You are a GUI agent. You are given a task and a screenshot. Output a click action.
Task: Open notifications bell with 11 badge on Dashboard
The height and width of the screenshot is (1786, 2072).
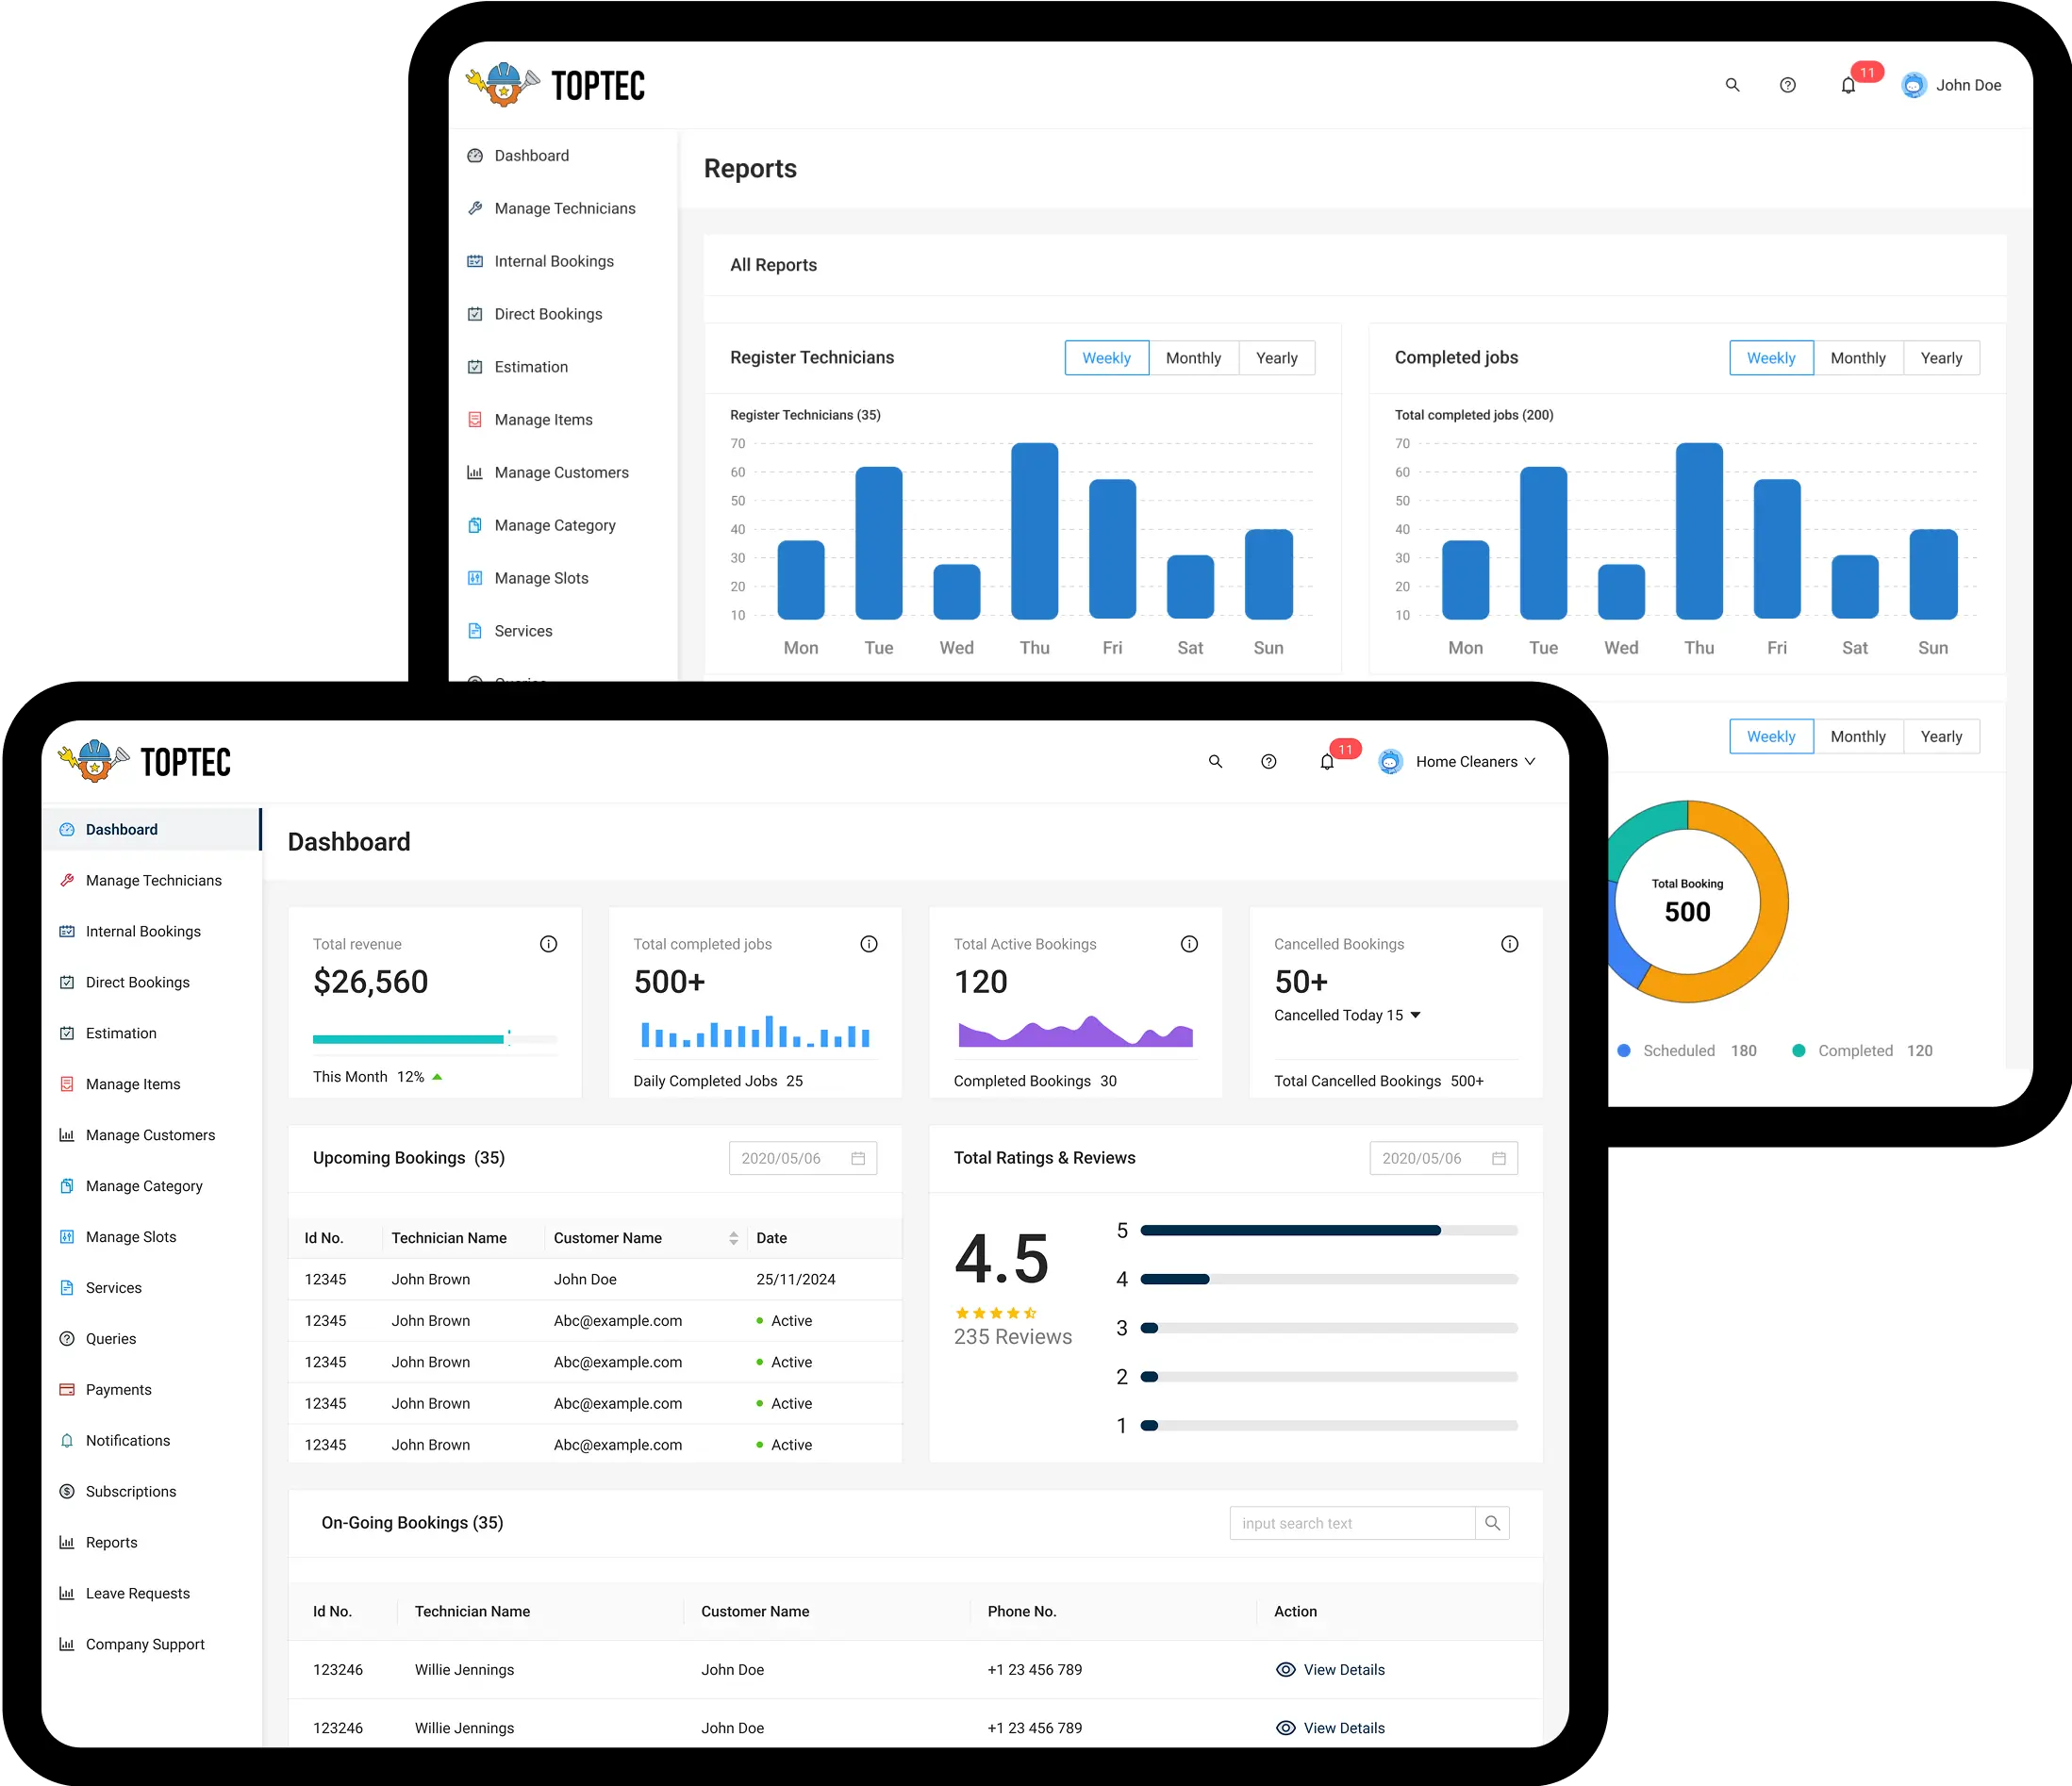1327,762
